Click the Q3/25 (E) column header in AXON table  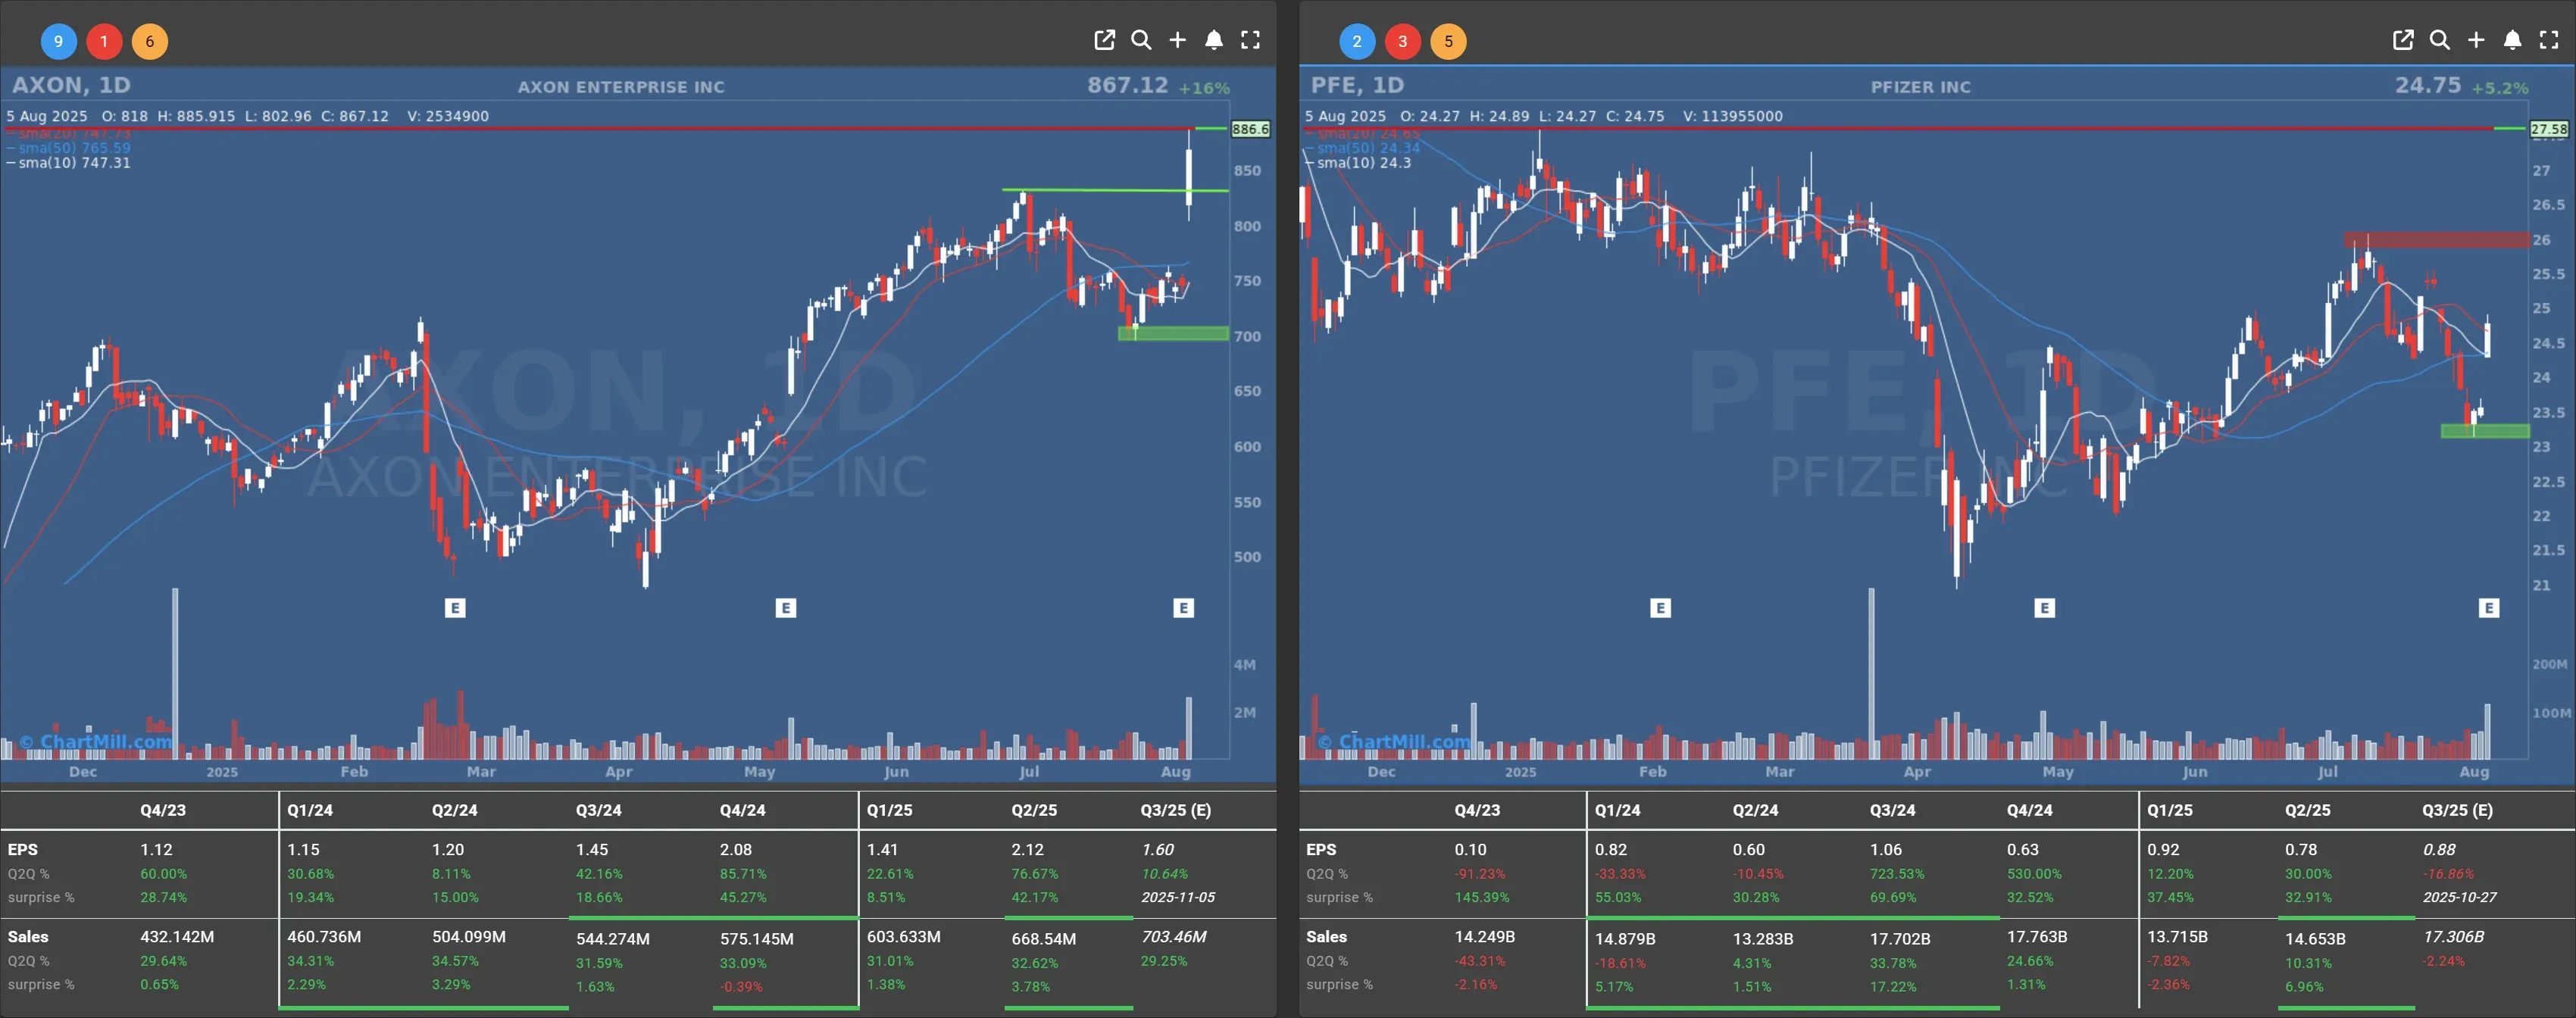click(1176, 810)
